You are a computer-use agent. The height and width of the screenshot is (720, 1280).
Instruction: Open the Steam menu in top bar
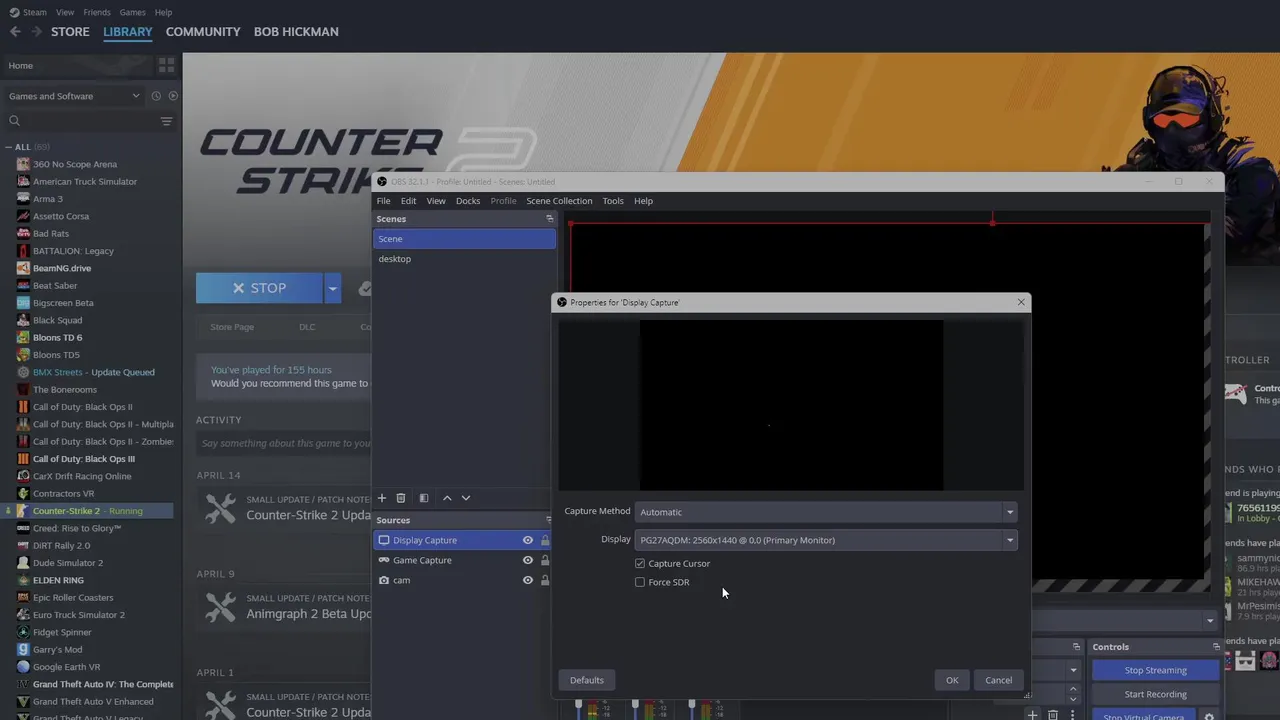tap(28, 12)
